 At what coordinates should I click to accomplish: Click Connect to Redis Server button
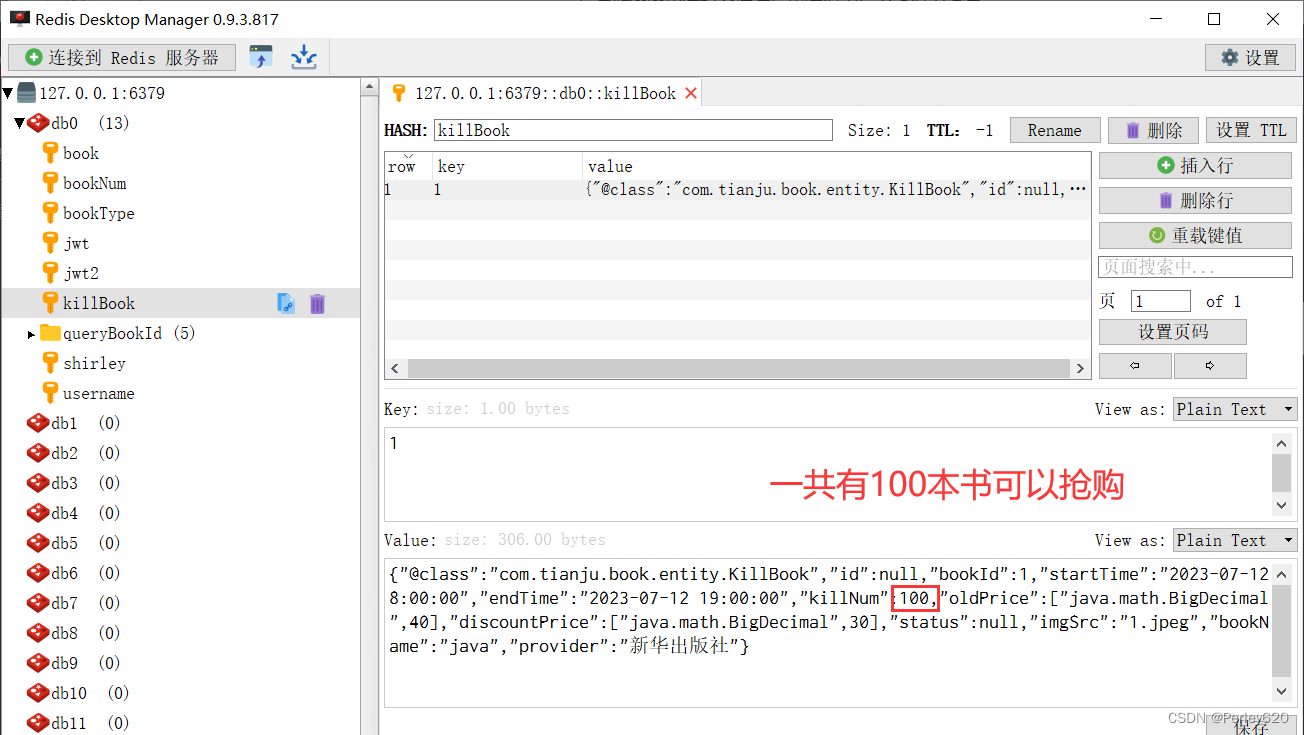coord(122,58)
